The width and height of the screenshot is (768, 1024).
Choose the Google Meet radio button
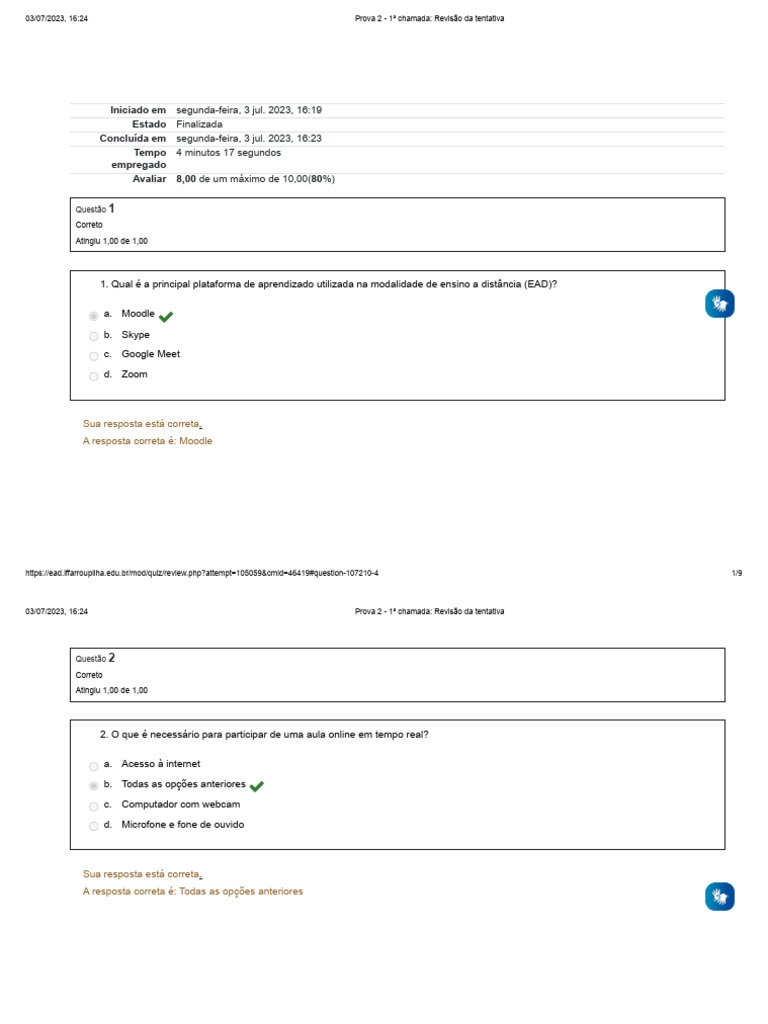point(94,356)
